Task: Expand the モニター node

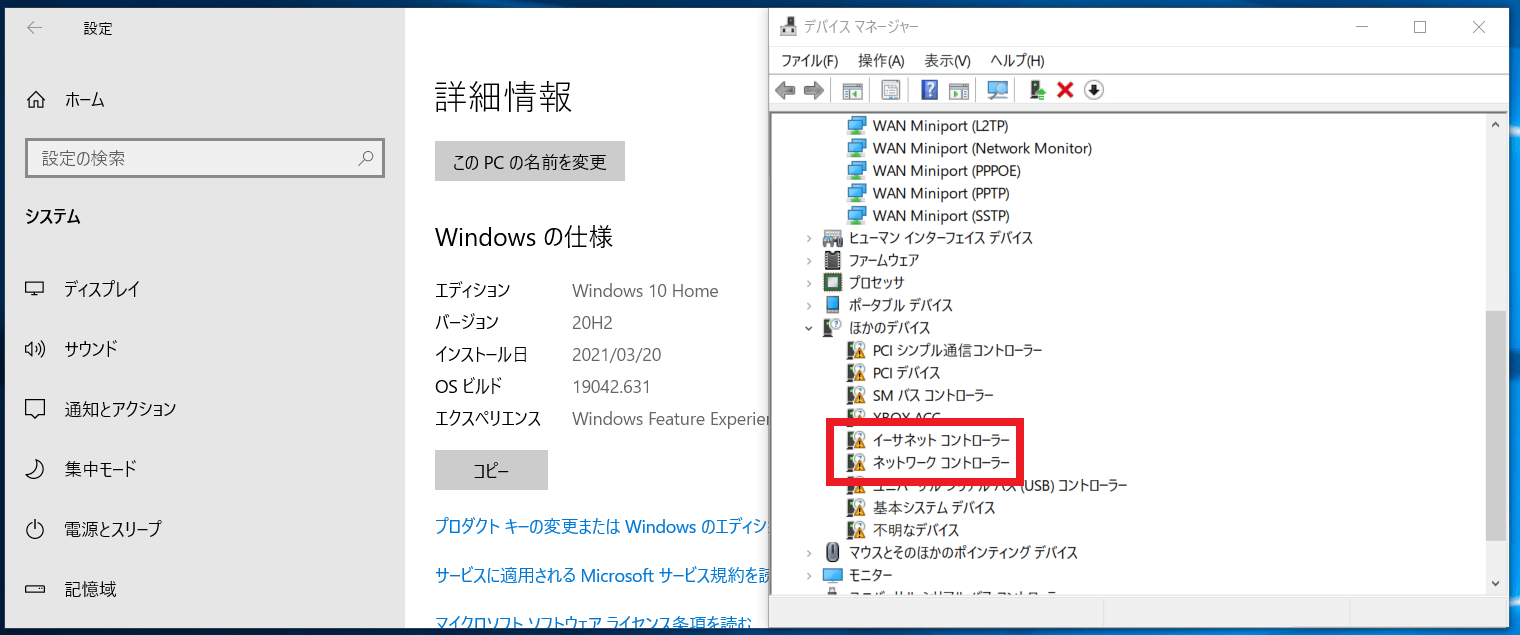Action: pyautogui.click(x=809, y=575)
